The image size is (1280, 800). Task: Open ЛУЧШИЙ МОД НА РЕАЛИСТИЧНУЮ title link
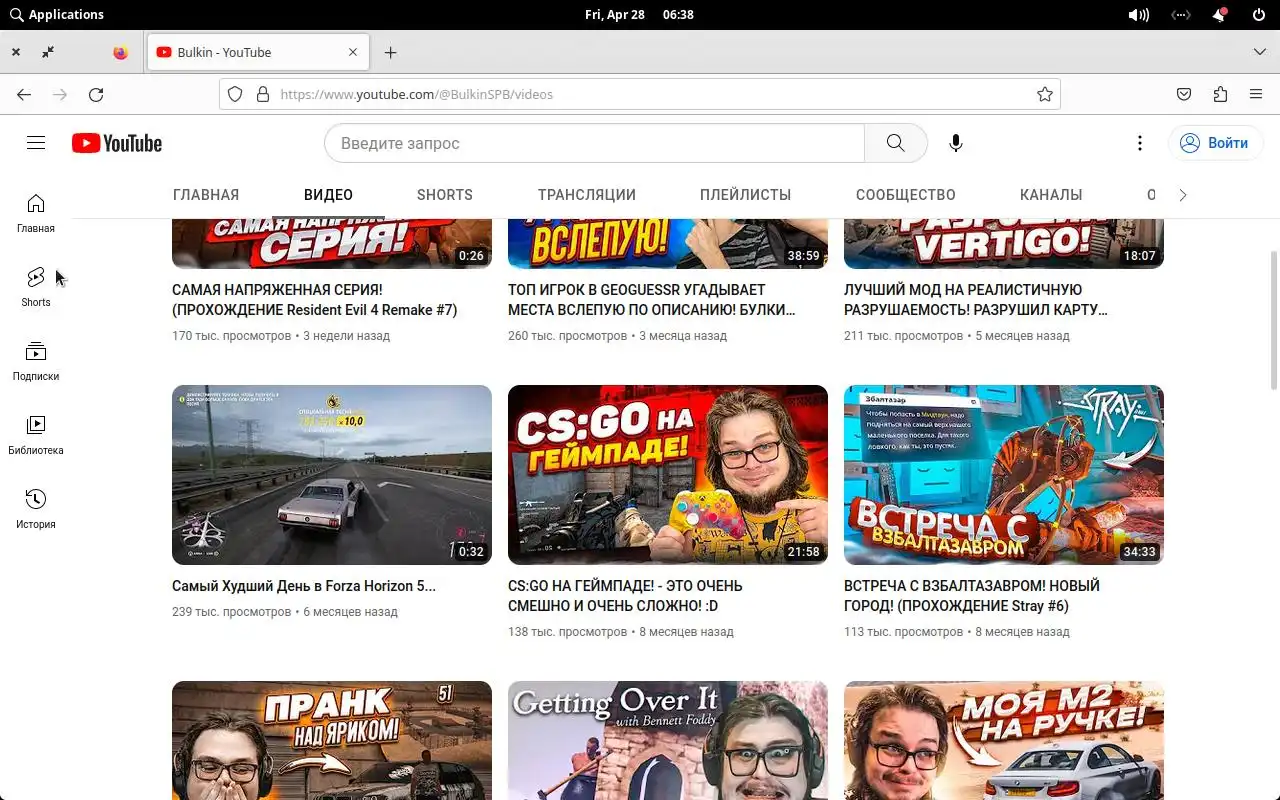(x=976, y=300)
